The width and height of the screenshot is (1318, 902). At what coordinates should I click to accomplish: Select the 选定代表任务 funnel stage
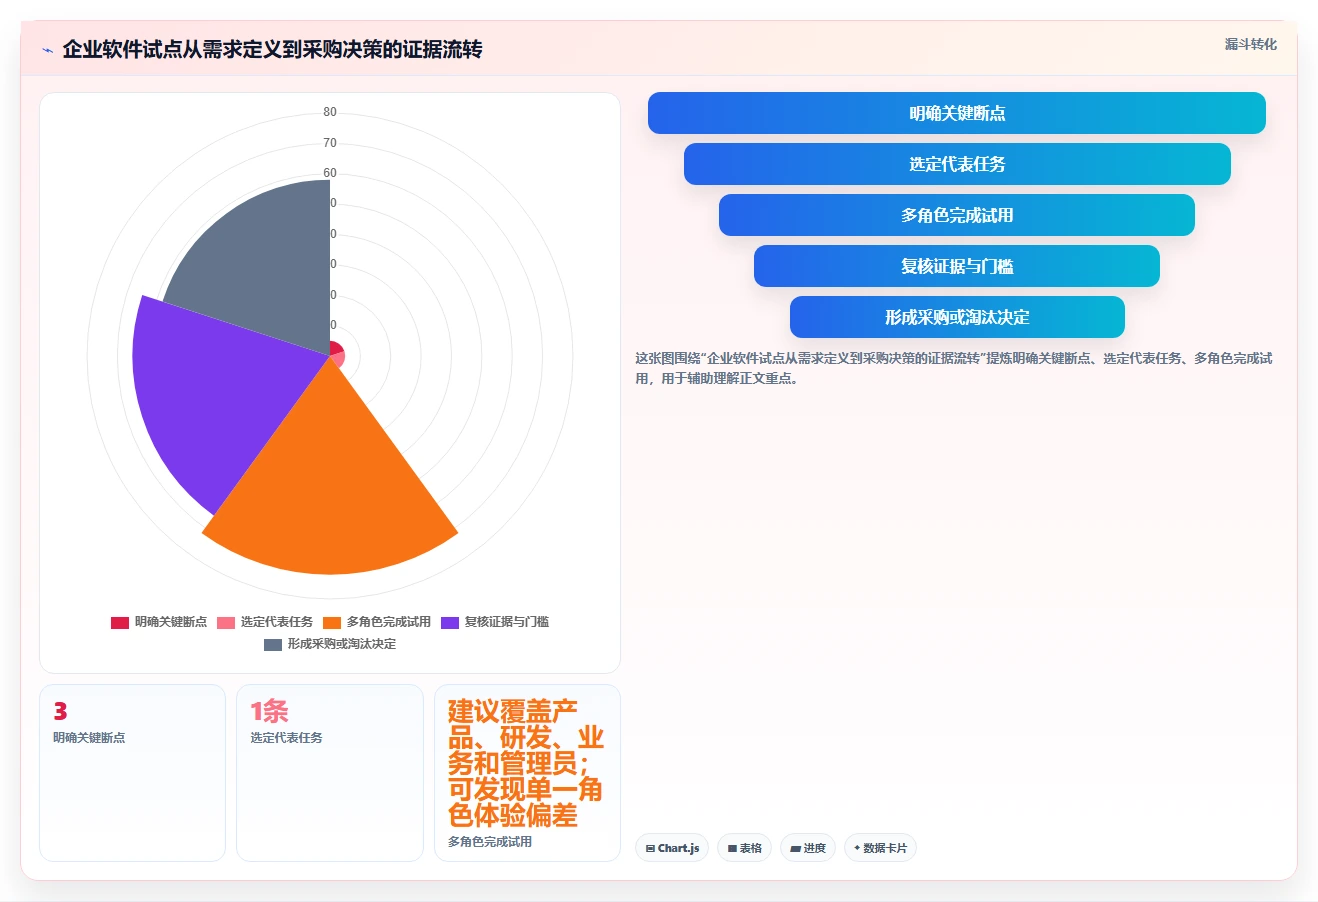[957, 164]
